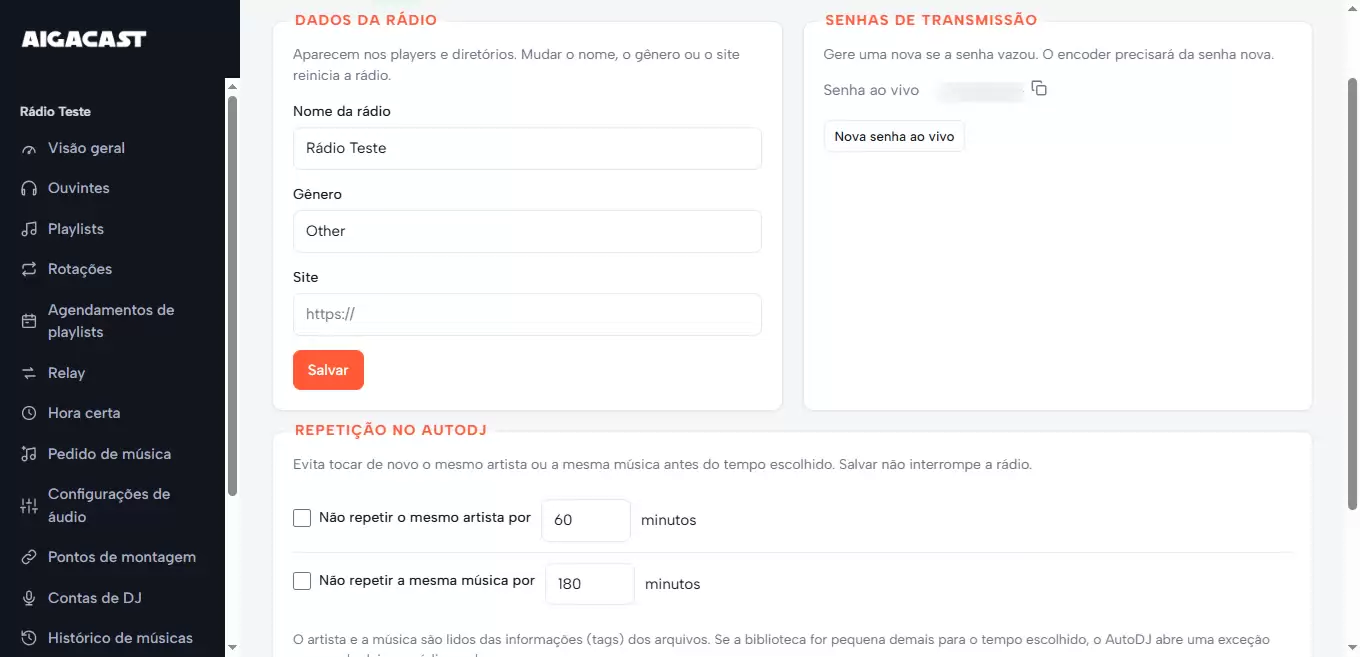Viewport: 1360px width, 657px height.
Task: Click the sidebar vertical scrollbar
Action: click(232, 295)
